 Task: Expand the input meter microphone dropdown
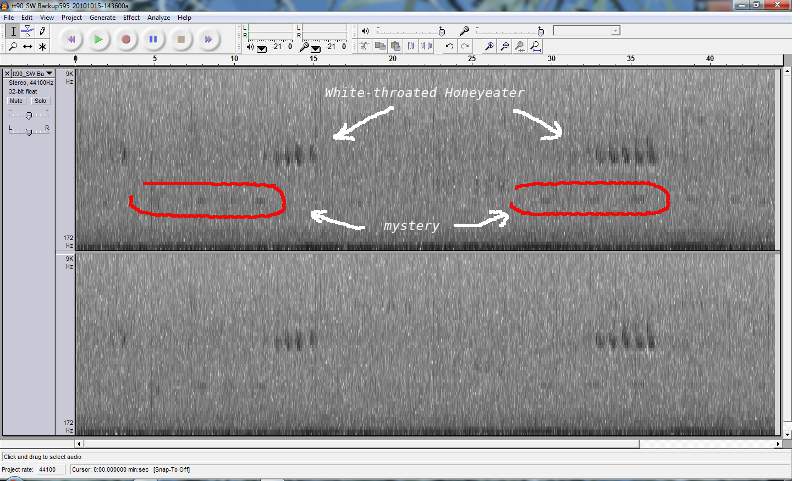point(315,47)
